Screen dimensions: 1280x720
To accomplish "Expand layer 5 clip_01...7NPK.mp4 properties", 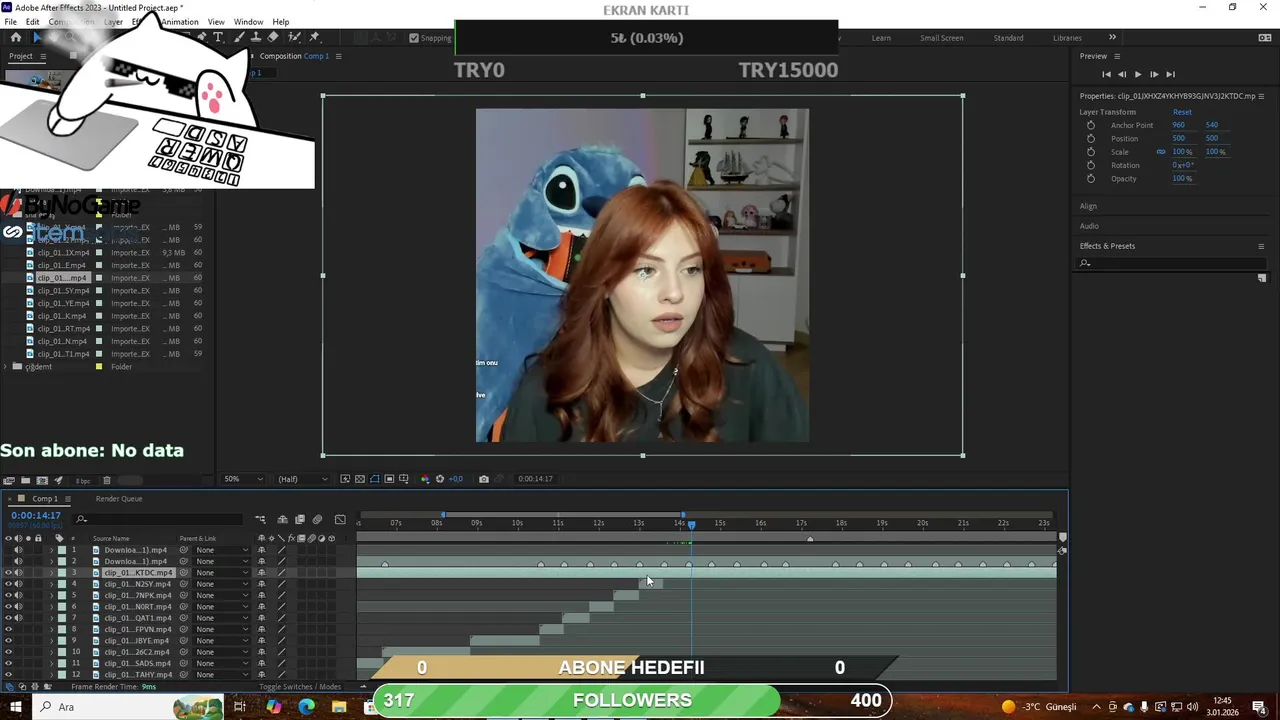I will 51,595.
